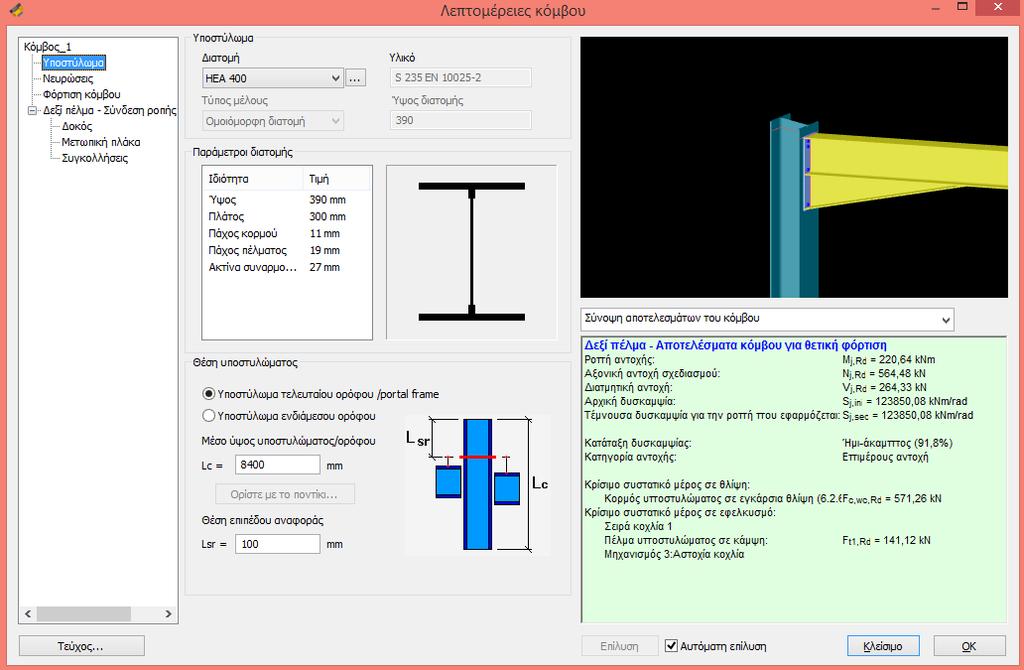1024x670 pixels.
Task: Maximize the Λεπτομέρειες κόμβου window
Action: coord(962,7)
